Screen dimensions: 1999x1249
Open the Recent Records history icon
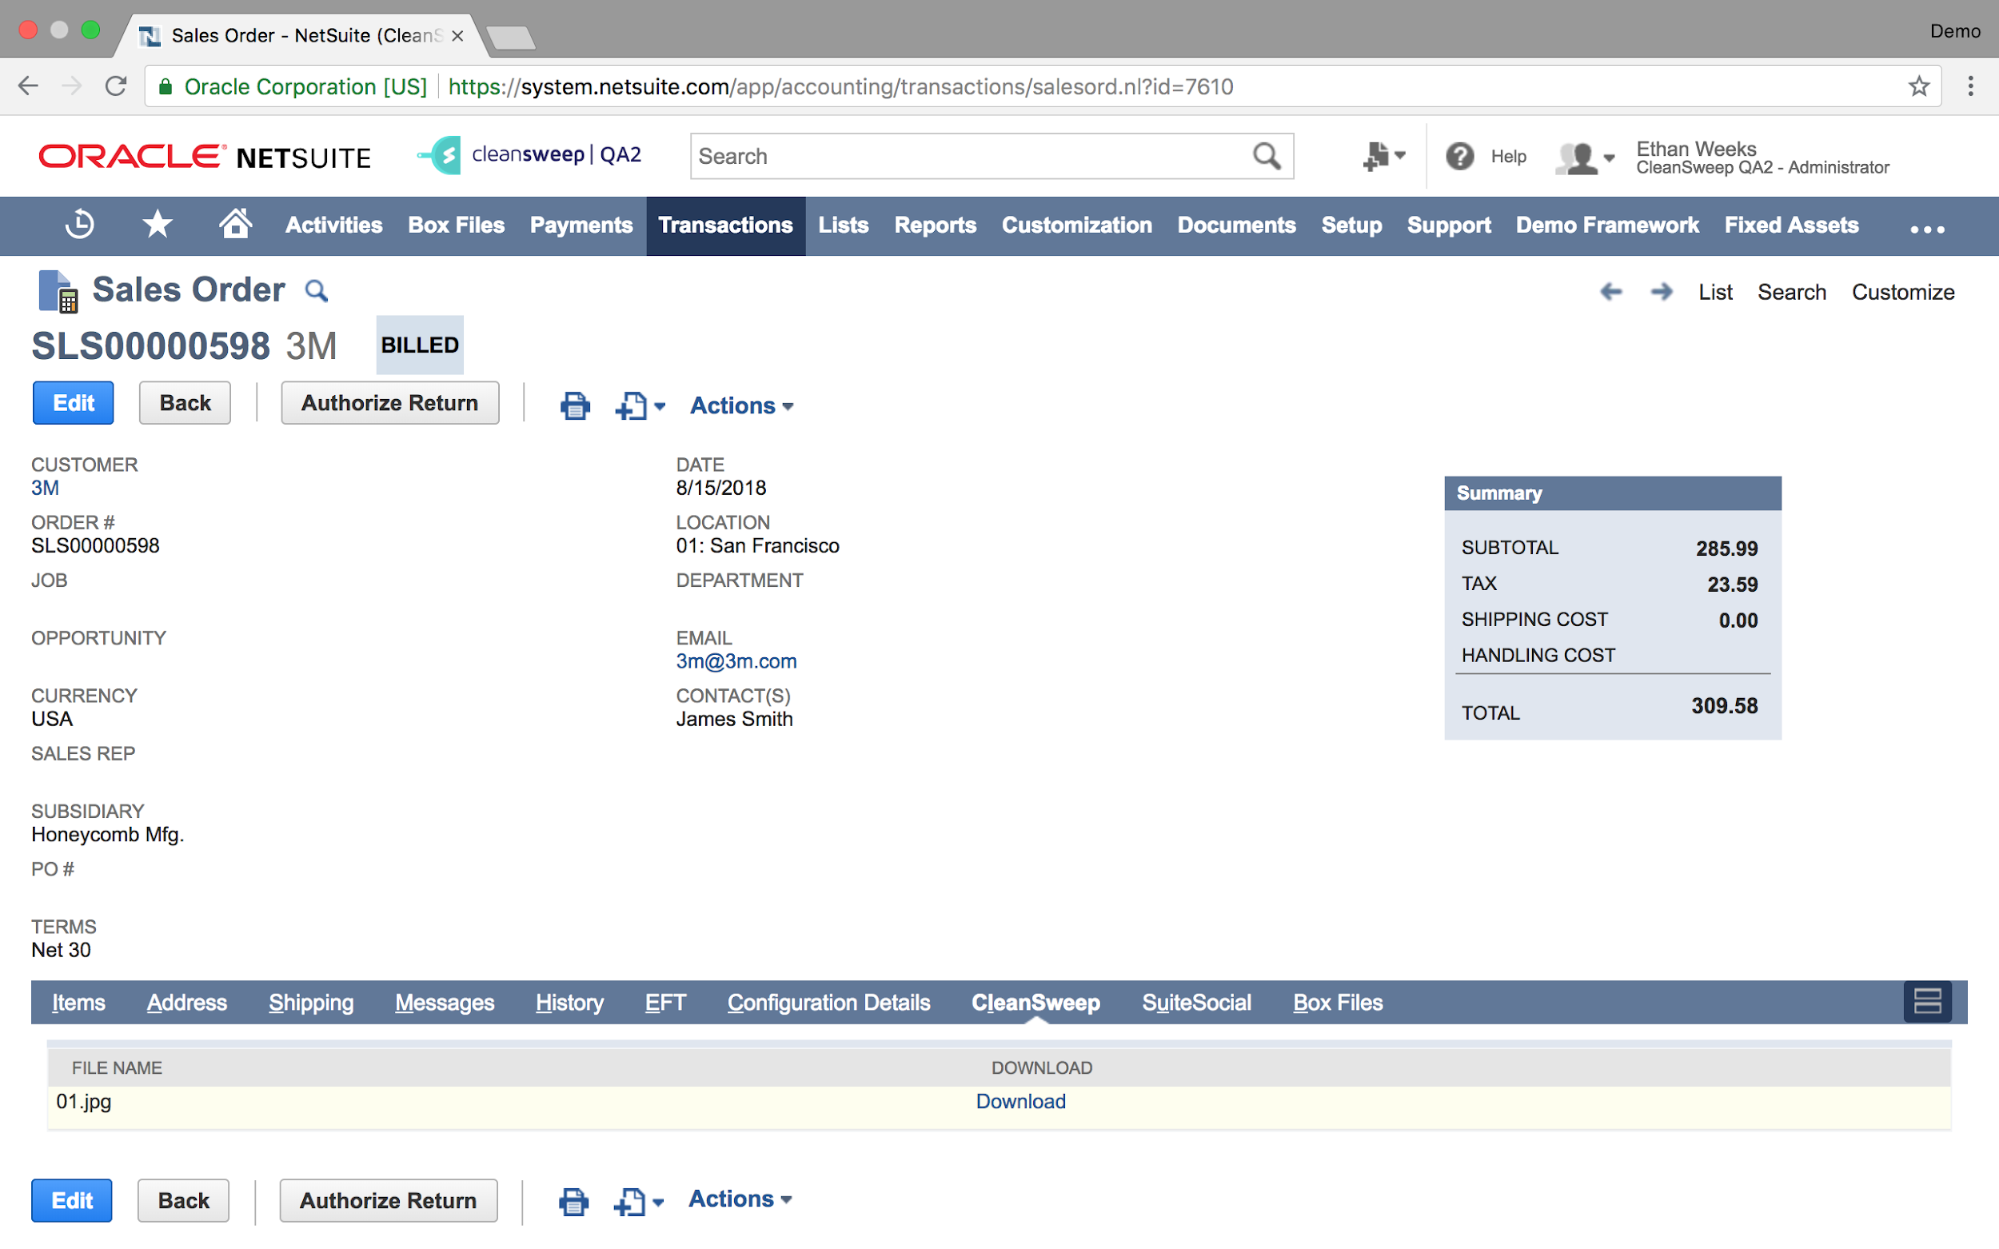pos(80,225)
